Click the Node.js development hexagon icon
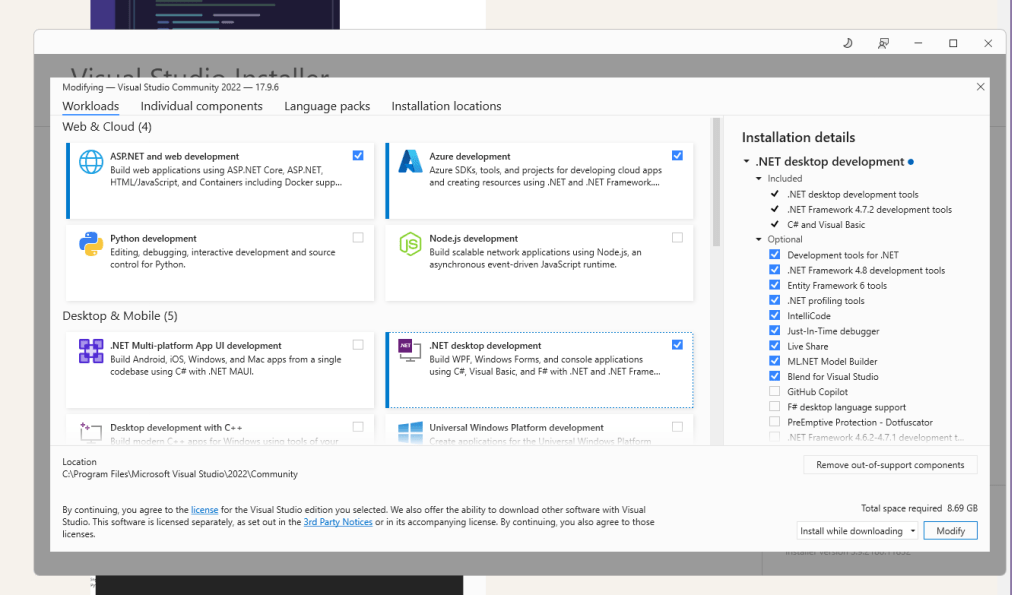The height and width of the screenshot is (595, 1024). tap(410, 244)
